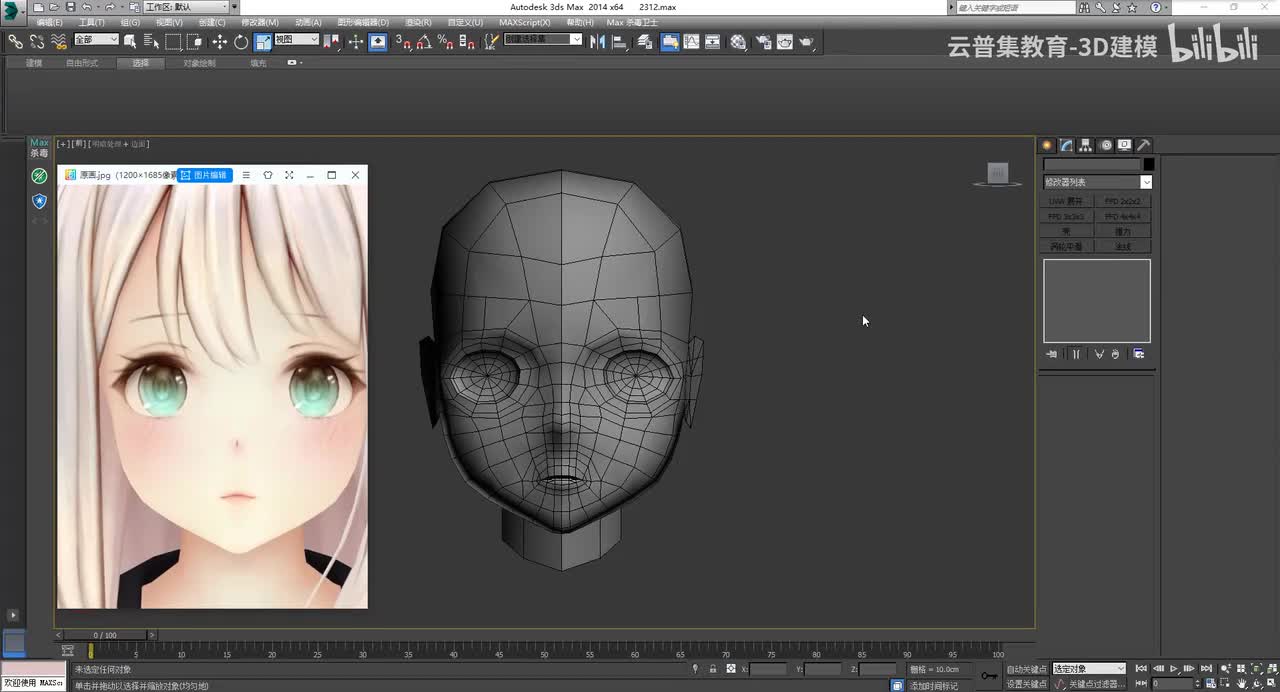Expand the modifier list (修改器列表) dropdown

pos(1146,182)
